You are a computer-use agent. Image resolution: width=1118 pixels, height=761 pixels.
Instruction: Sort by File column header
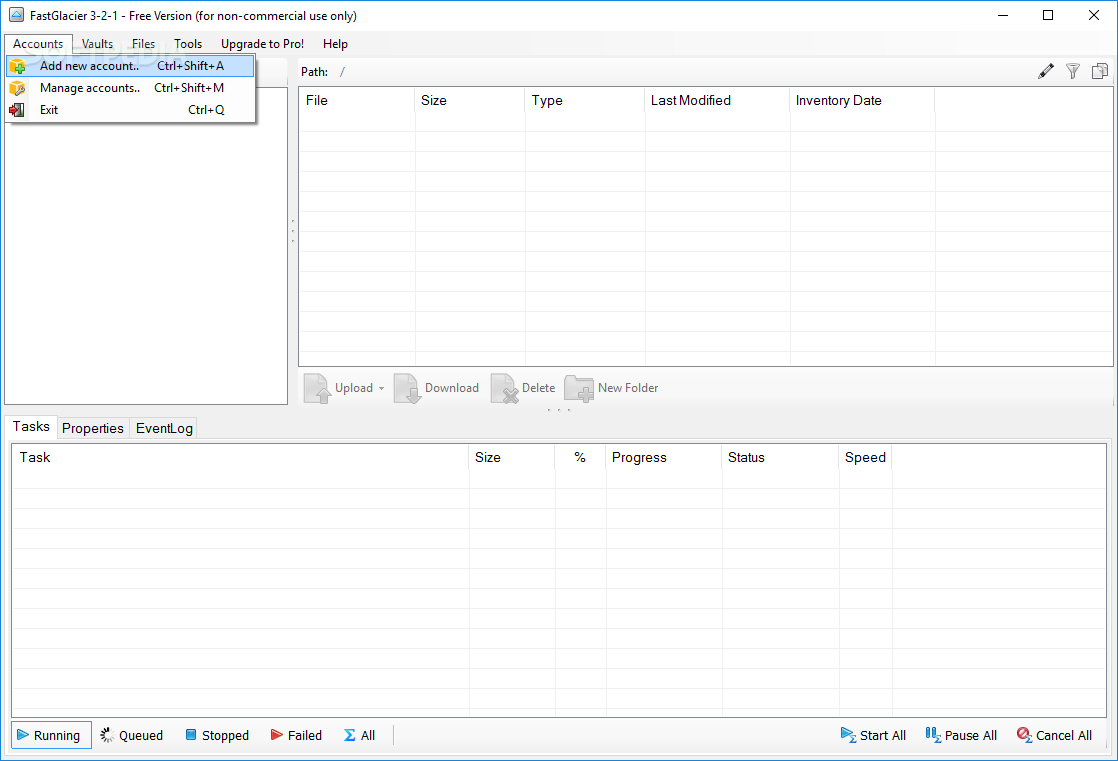click(x=357, y=101)
